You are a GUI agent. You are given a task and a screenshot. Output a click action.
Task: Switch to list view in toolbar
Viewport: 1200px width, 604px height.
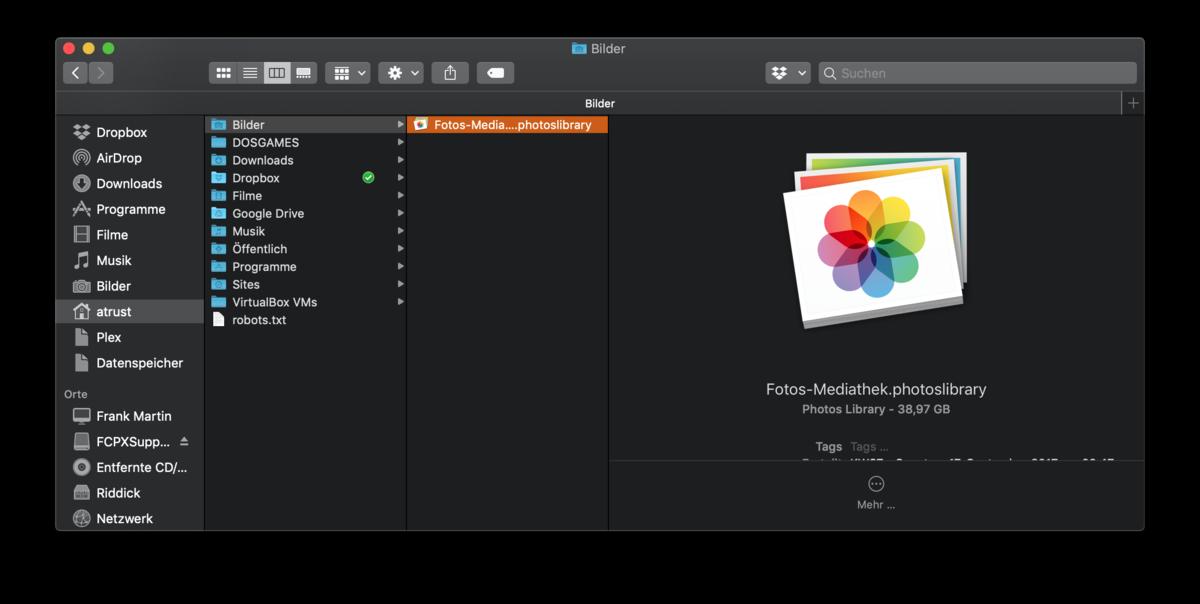coord(250,73)
